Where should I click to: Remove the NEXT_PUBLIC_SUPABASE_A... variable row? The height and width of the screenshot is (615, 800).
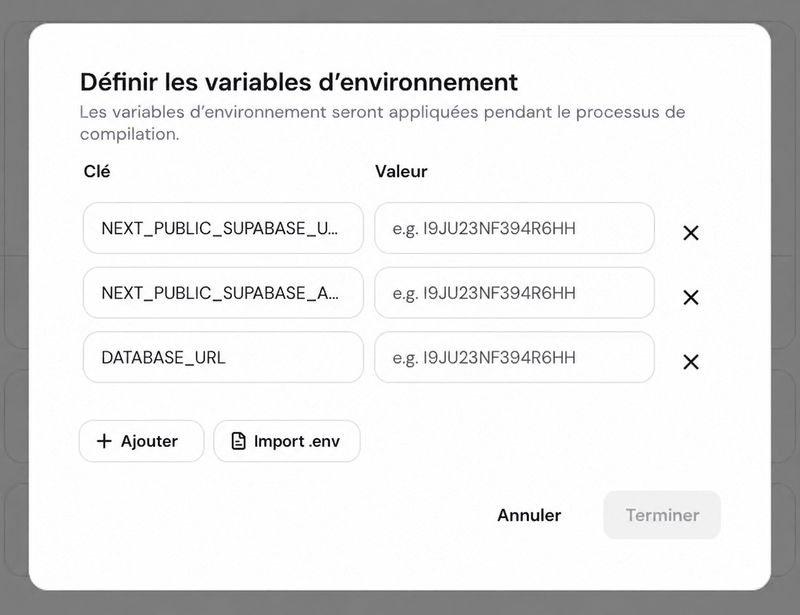pyautogui.click(x=691, y=298)
